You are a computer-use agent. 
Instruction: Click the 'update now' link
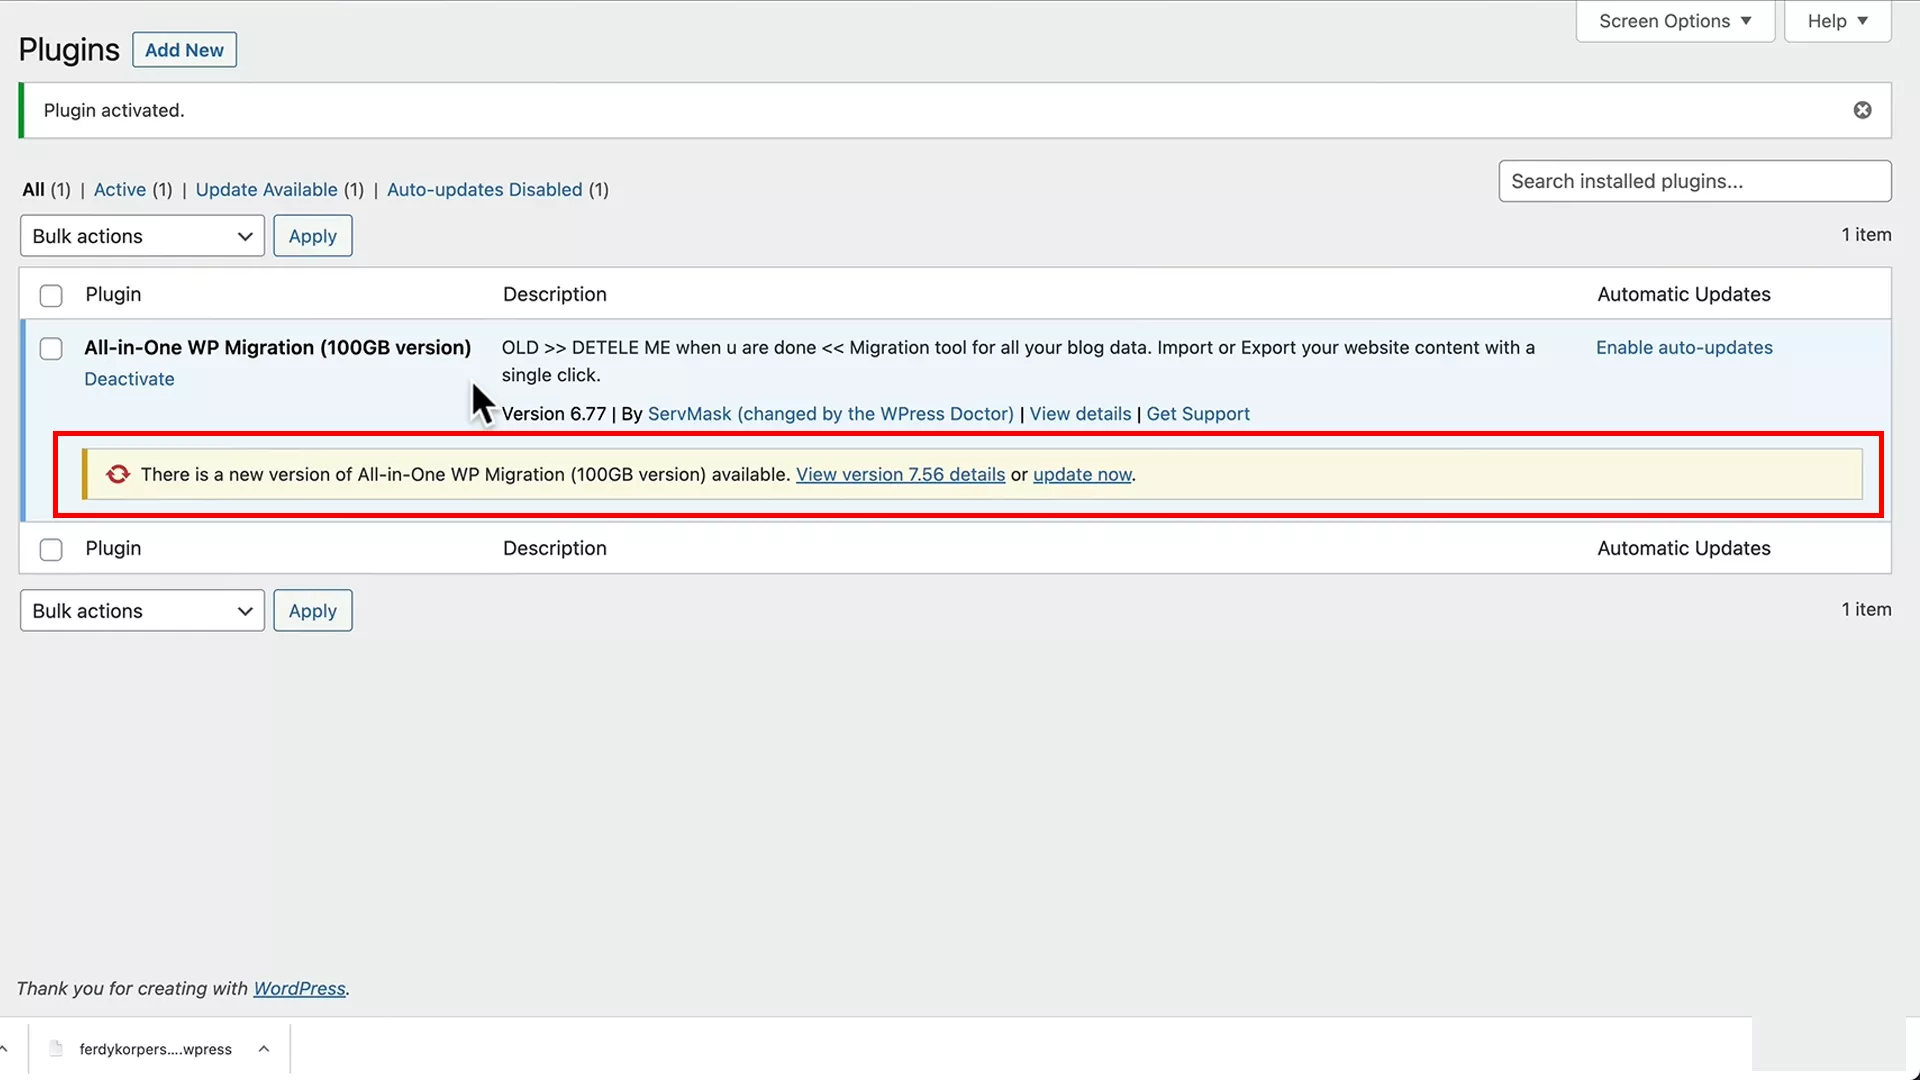(1082, 474)
